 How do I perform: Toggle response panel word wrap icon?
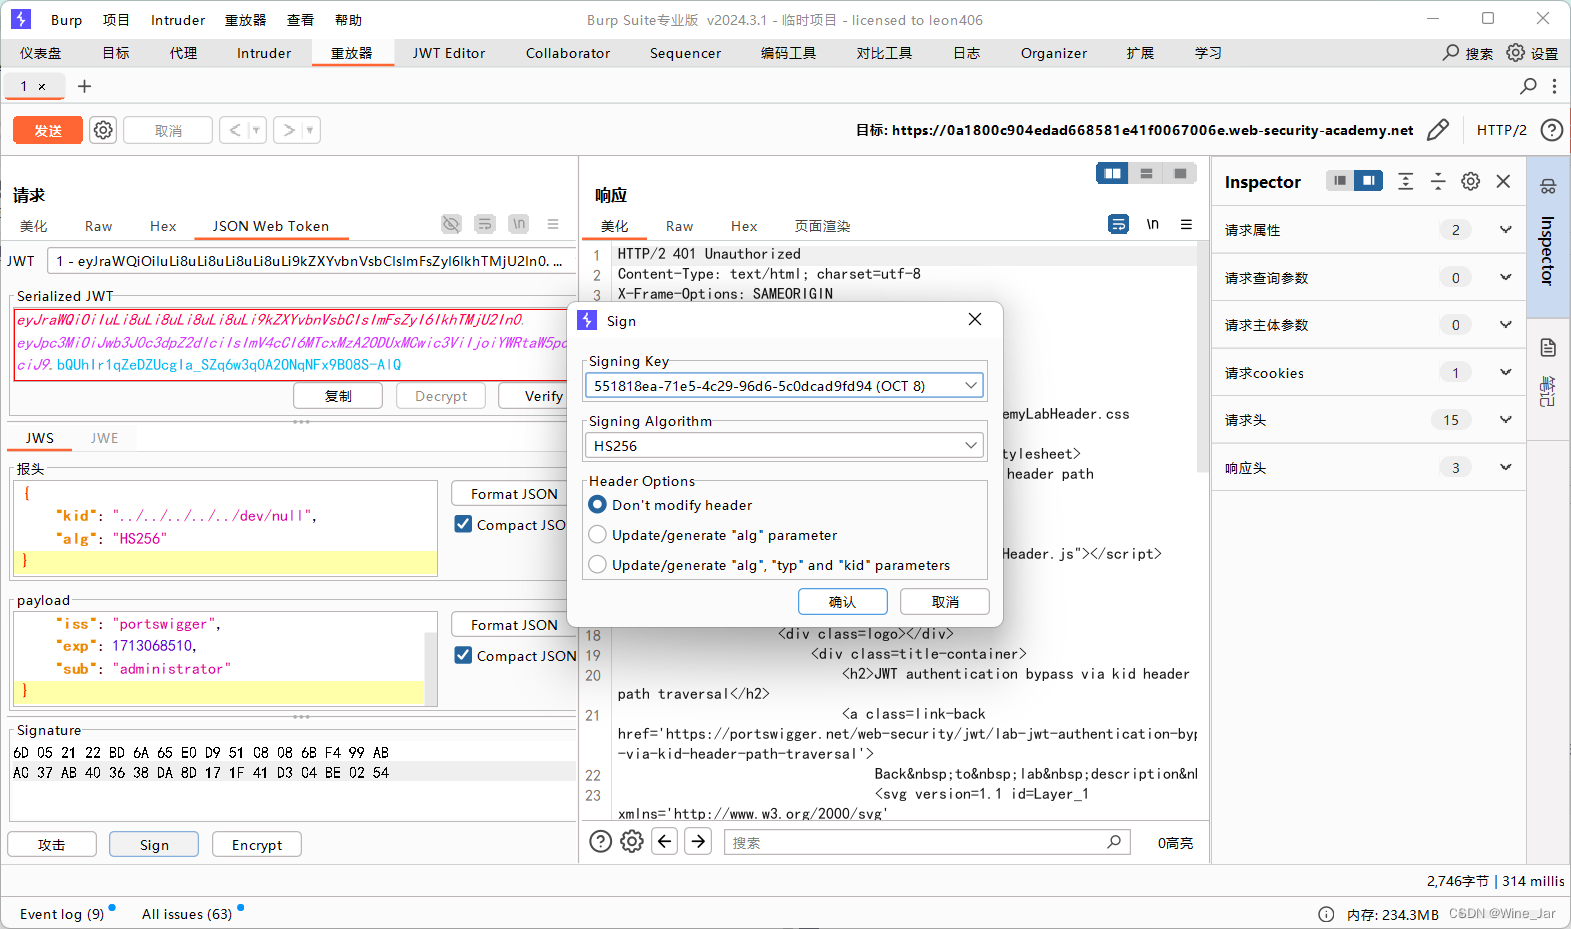(1119, 224)
